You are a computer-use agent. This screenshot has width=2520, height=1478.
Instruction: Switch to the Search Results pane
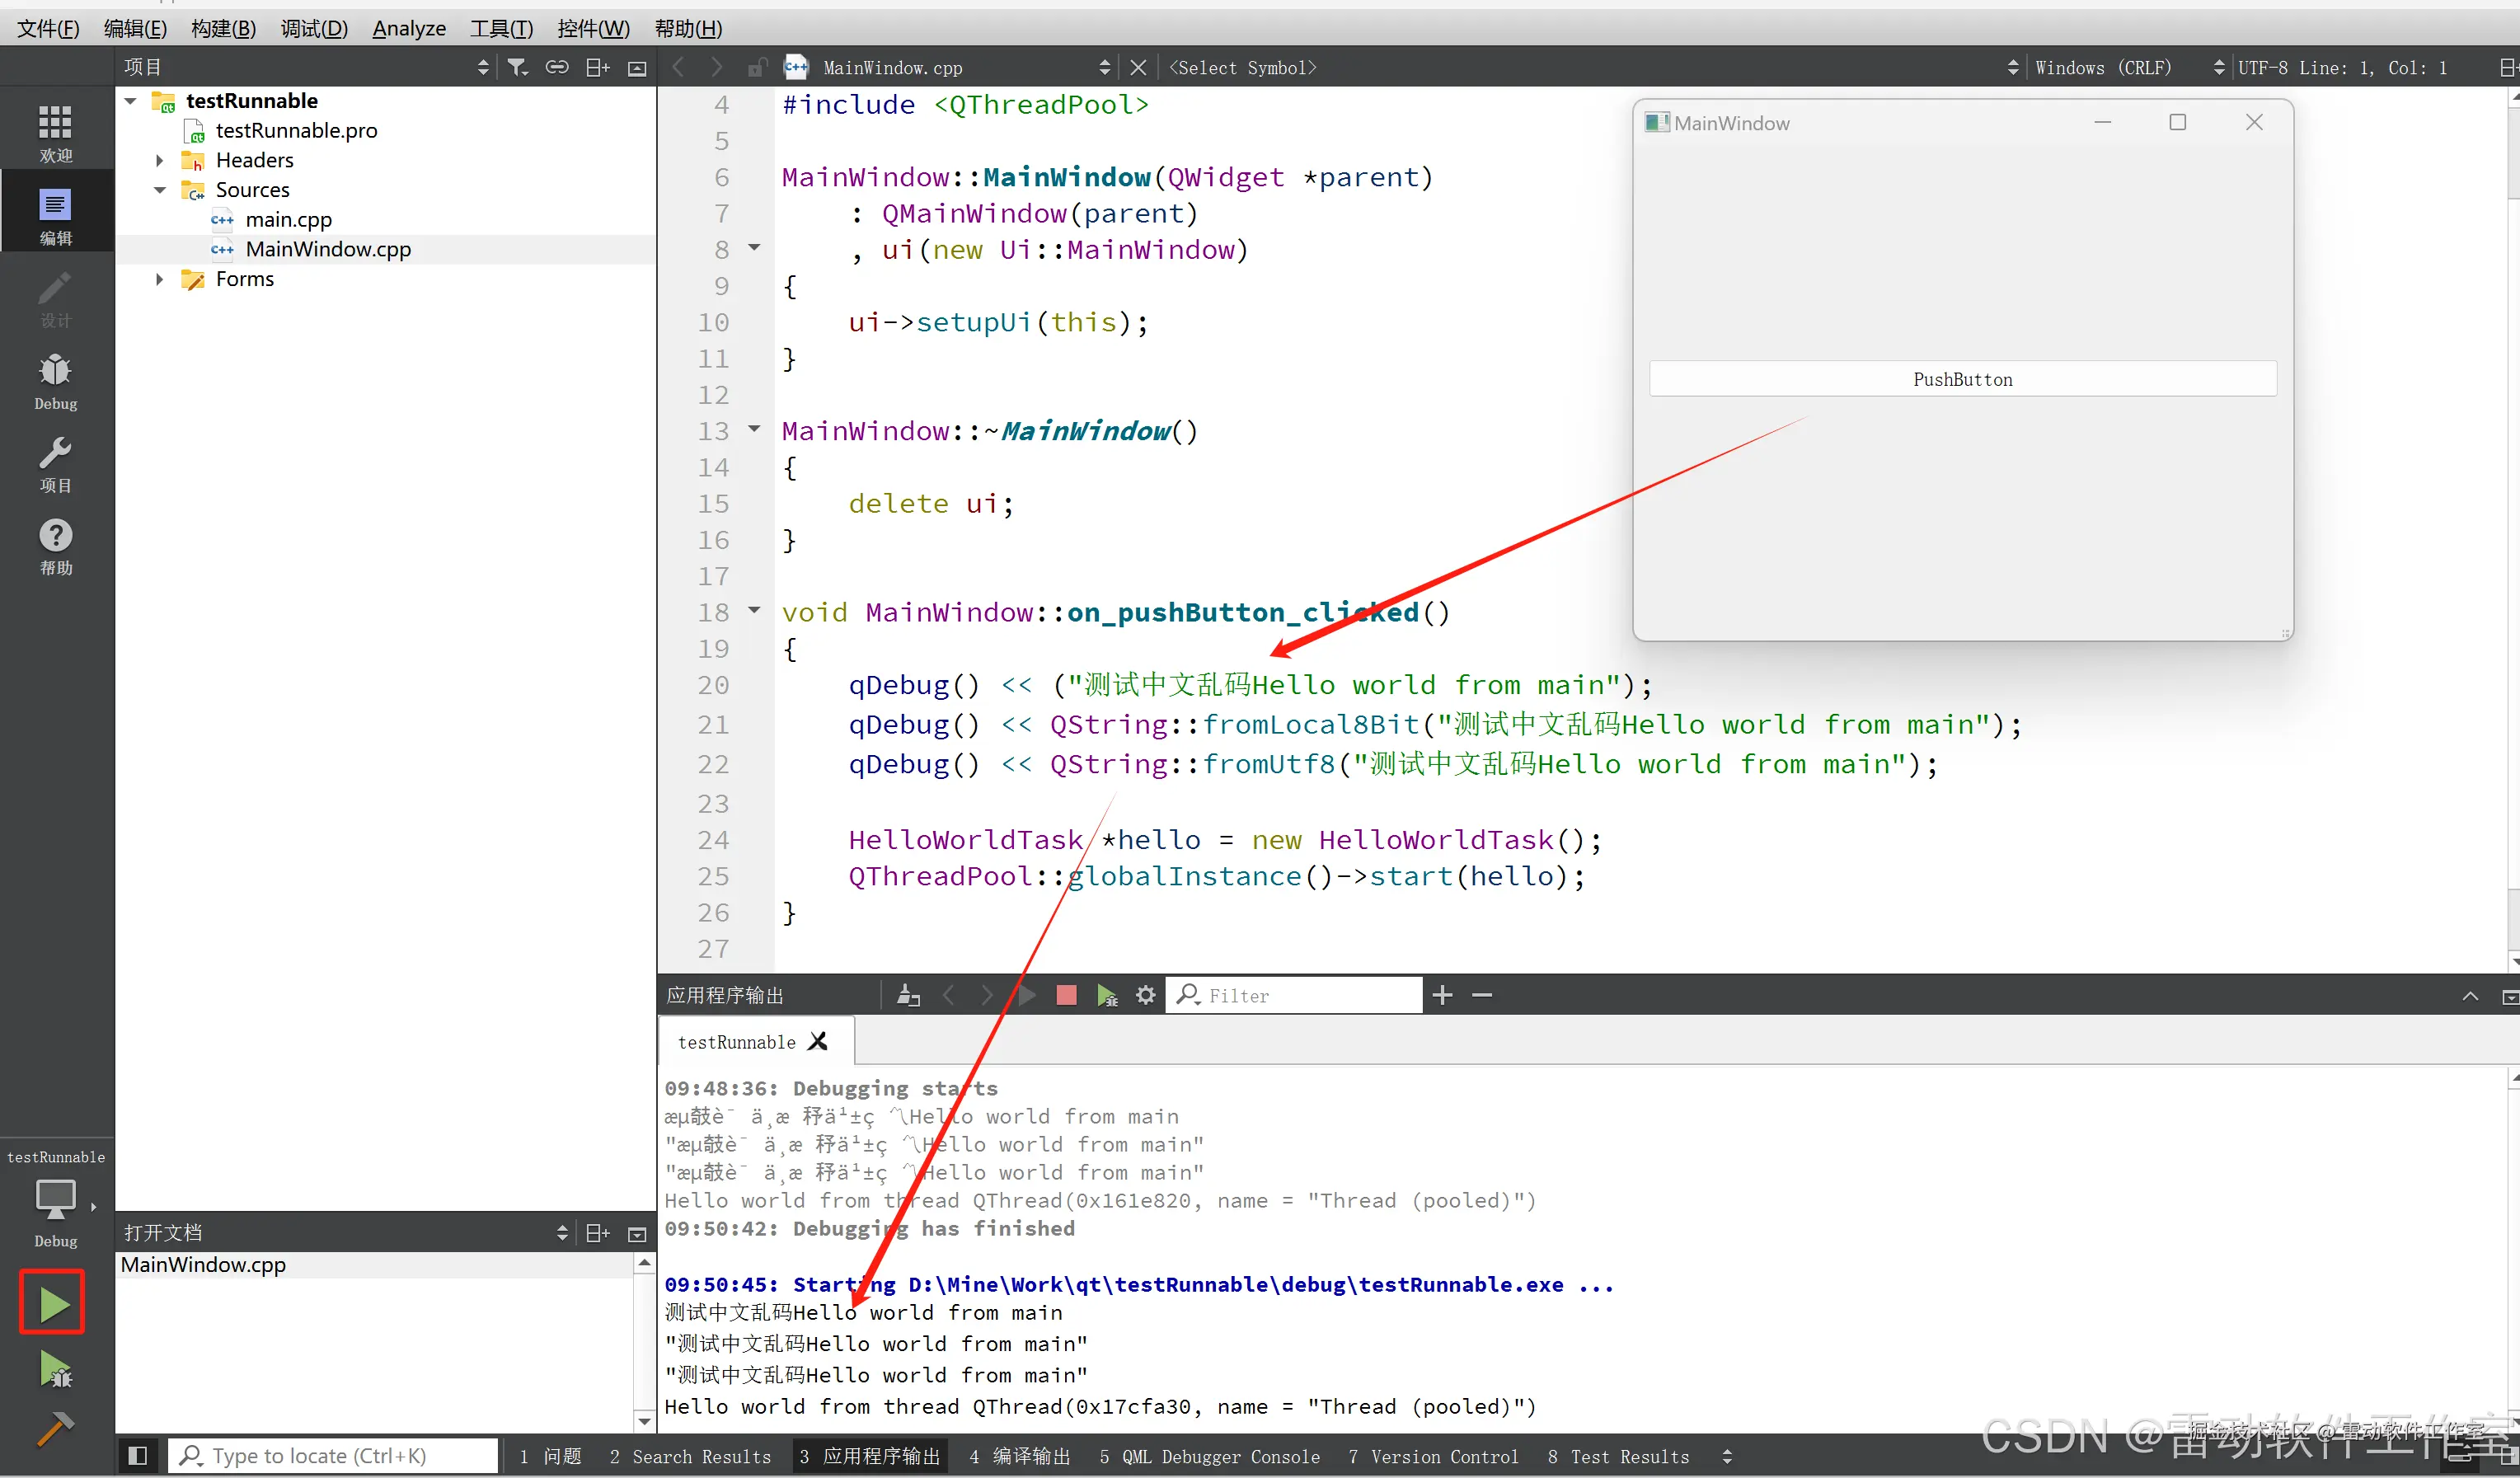click(x=690, y=1456)
